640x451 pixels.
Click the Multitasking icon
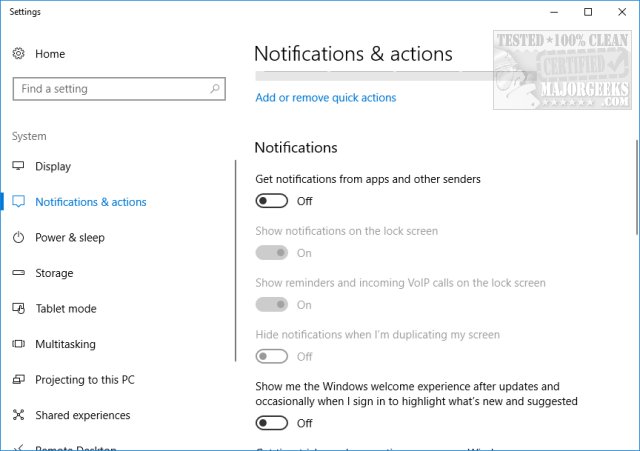click(19, 344)
